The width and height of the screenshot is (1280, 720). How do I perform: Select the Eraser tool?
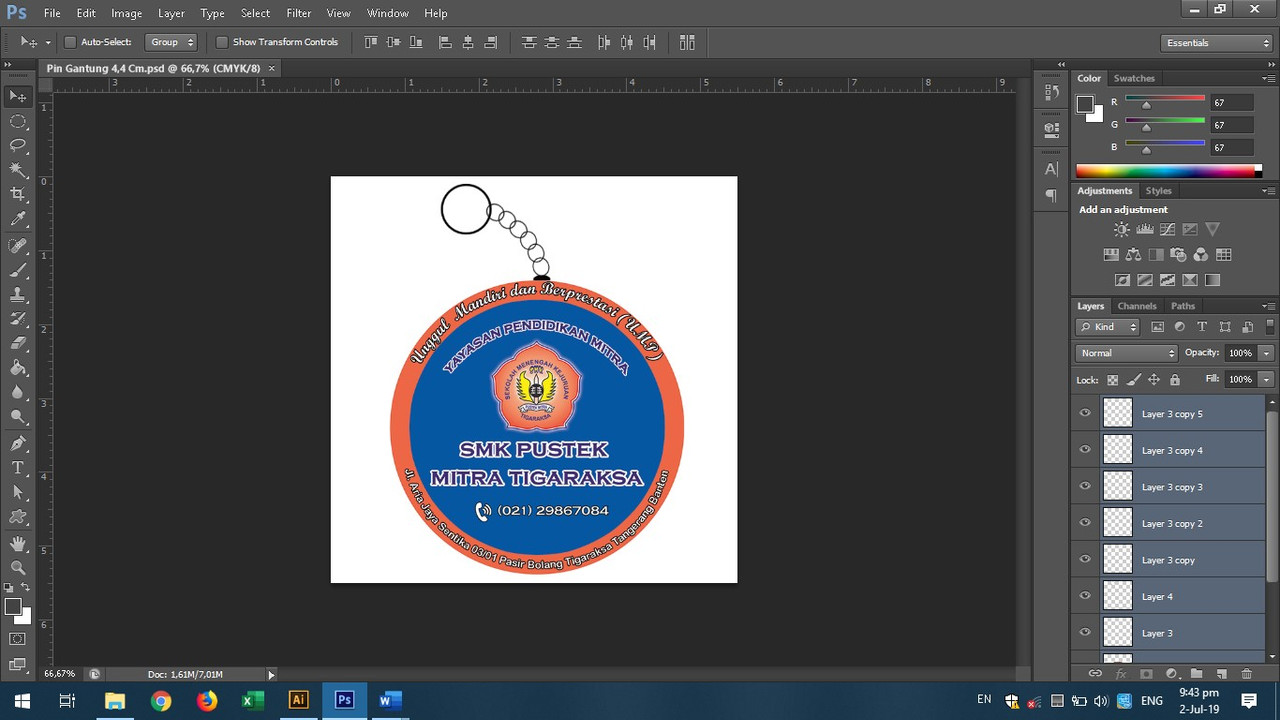(x=18, y=344)
